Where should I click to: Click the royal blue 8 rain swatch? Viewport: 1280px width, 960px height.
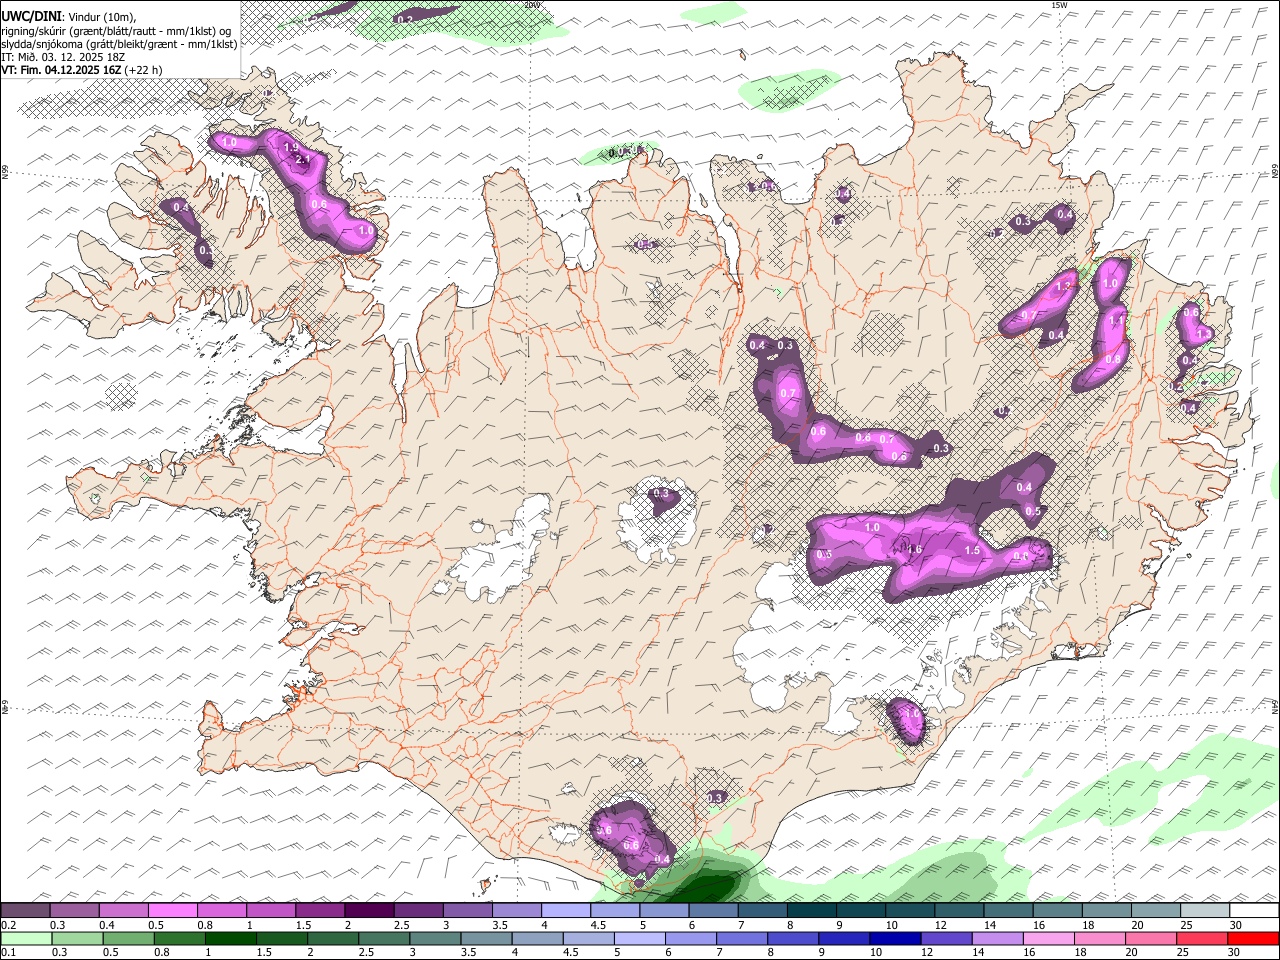(x=792, y=938)
